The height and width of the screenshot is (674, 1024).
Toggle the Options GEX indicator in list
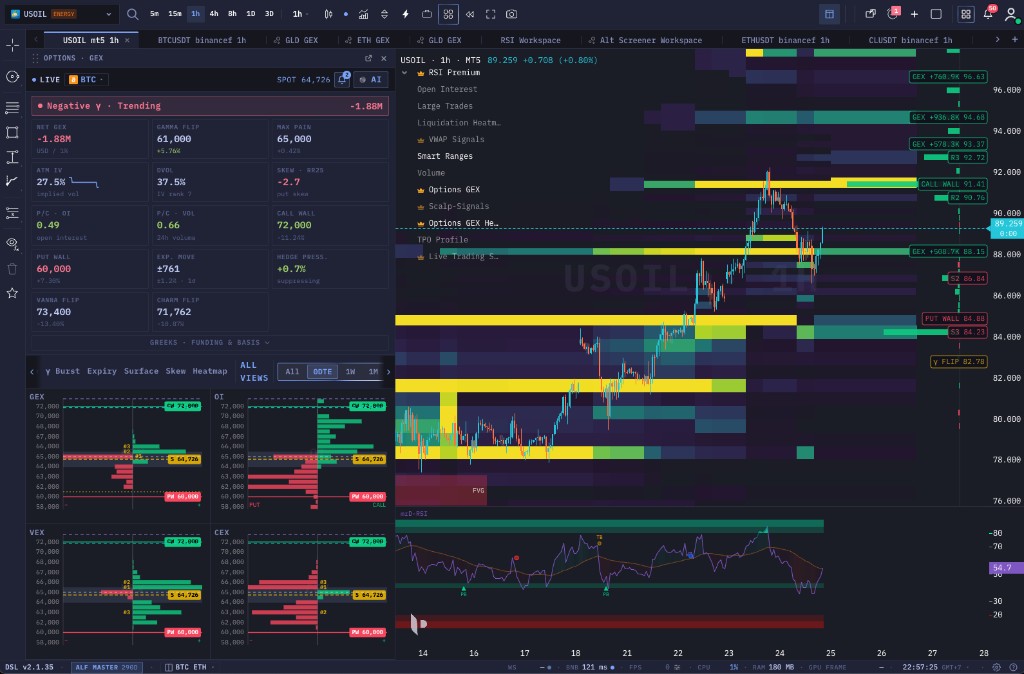(x=454, y=189)
